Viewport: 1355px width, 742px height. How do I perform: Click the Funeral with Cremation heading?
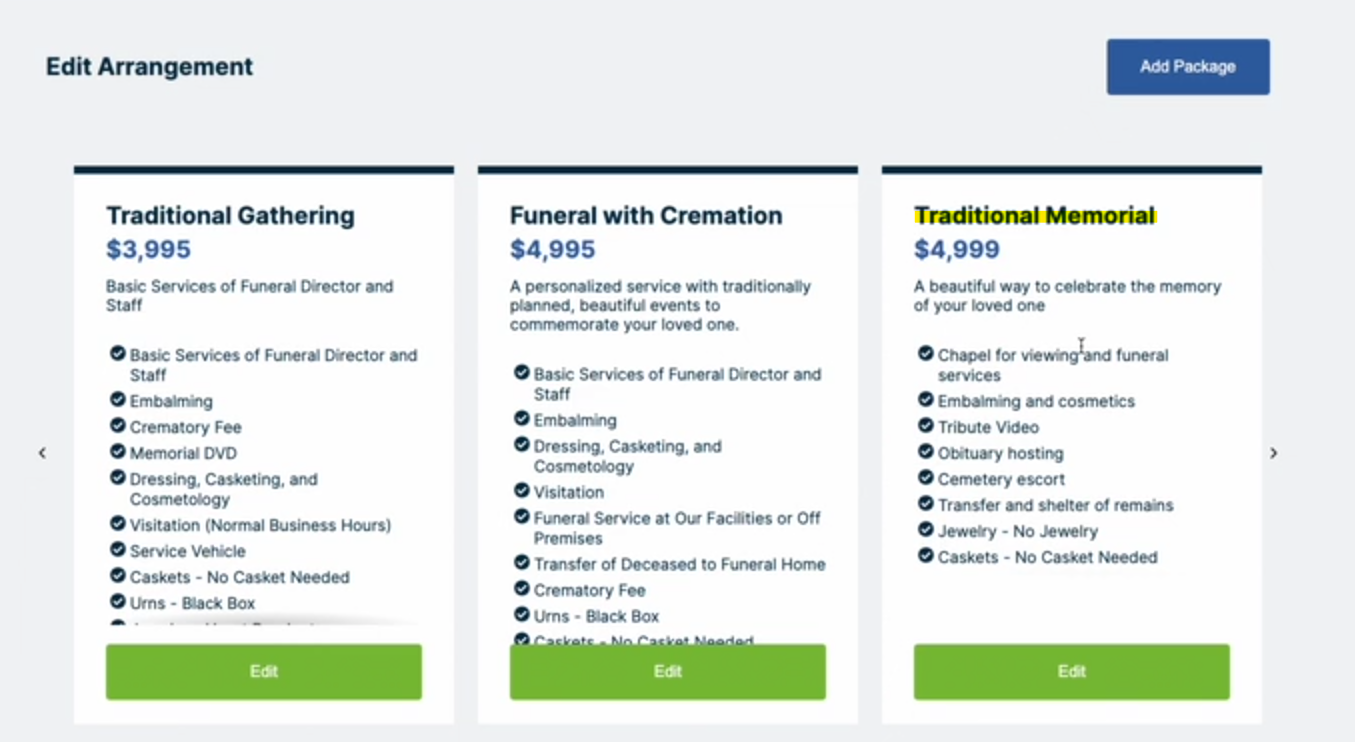646,216
